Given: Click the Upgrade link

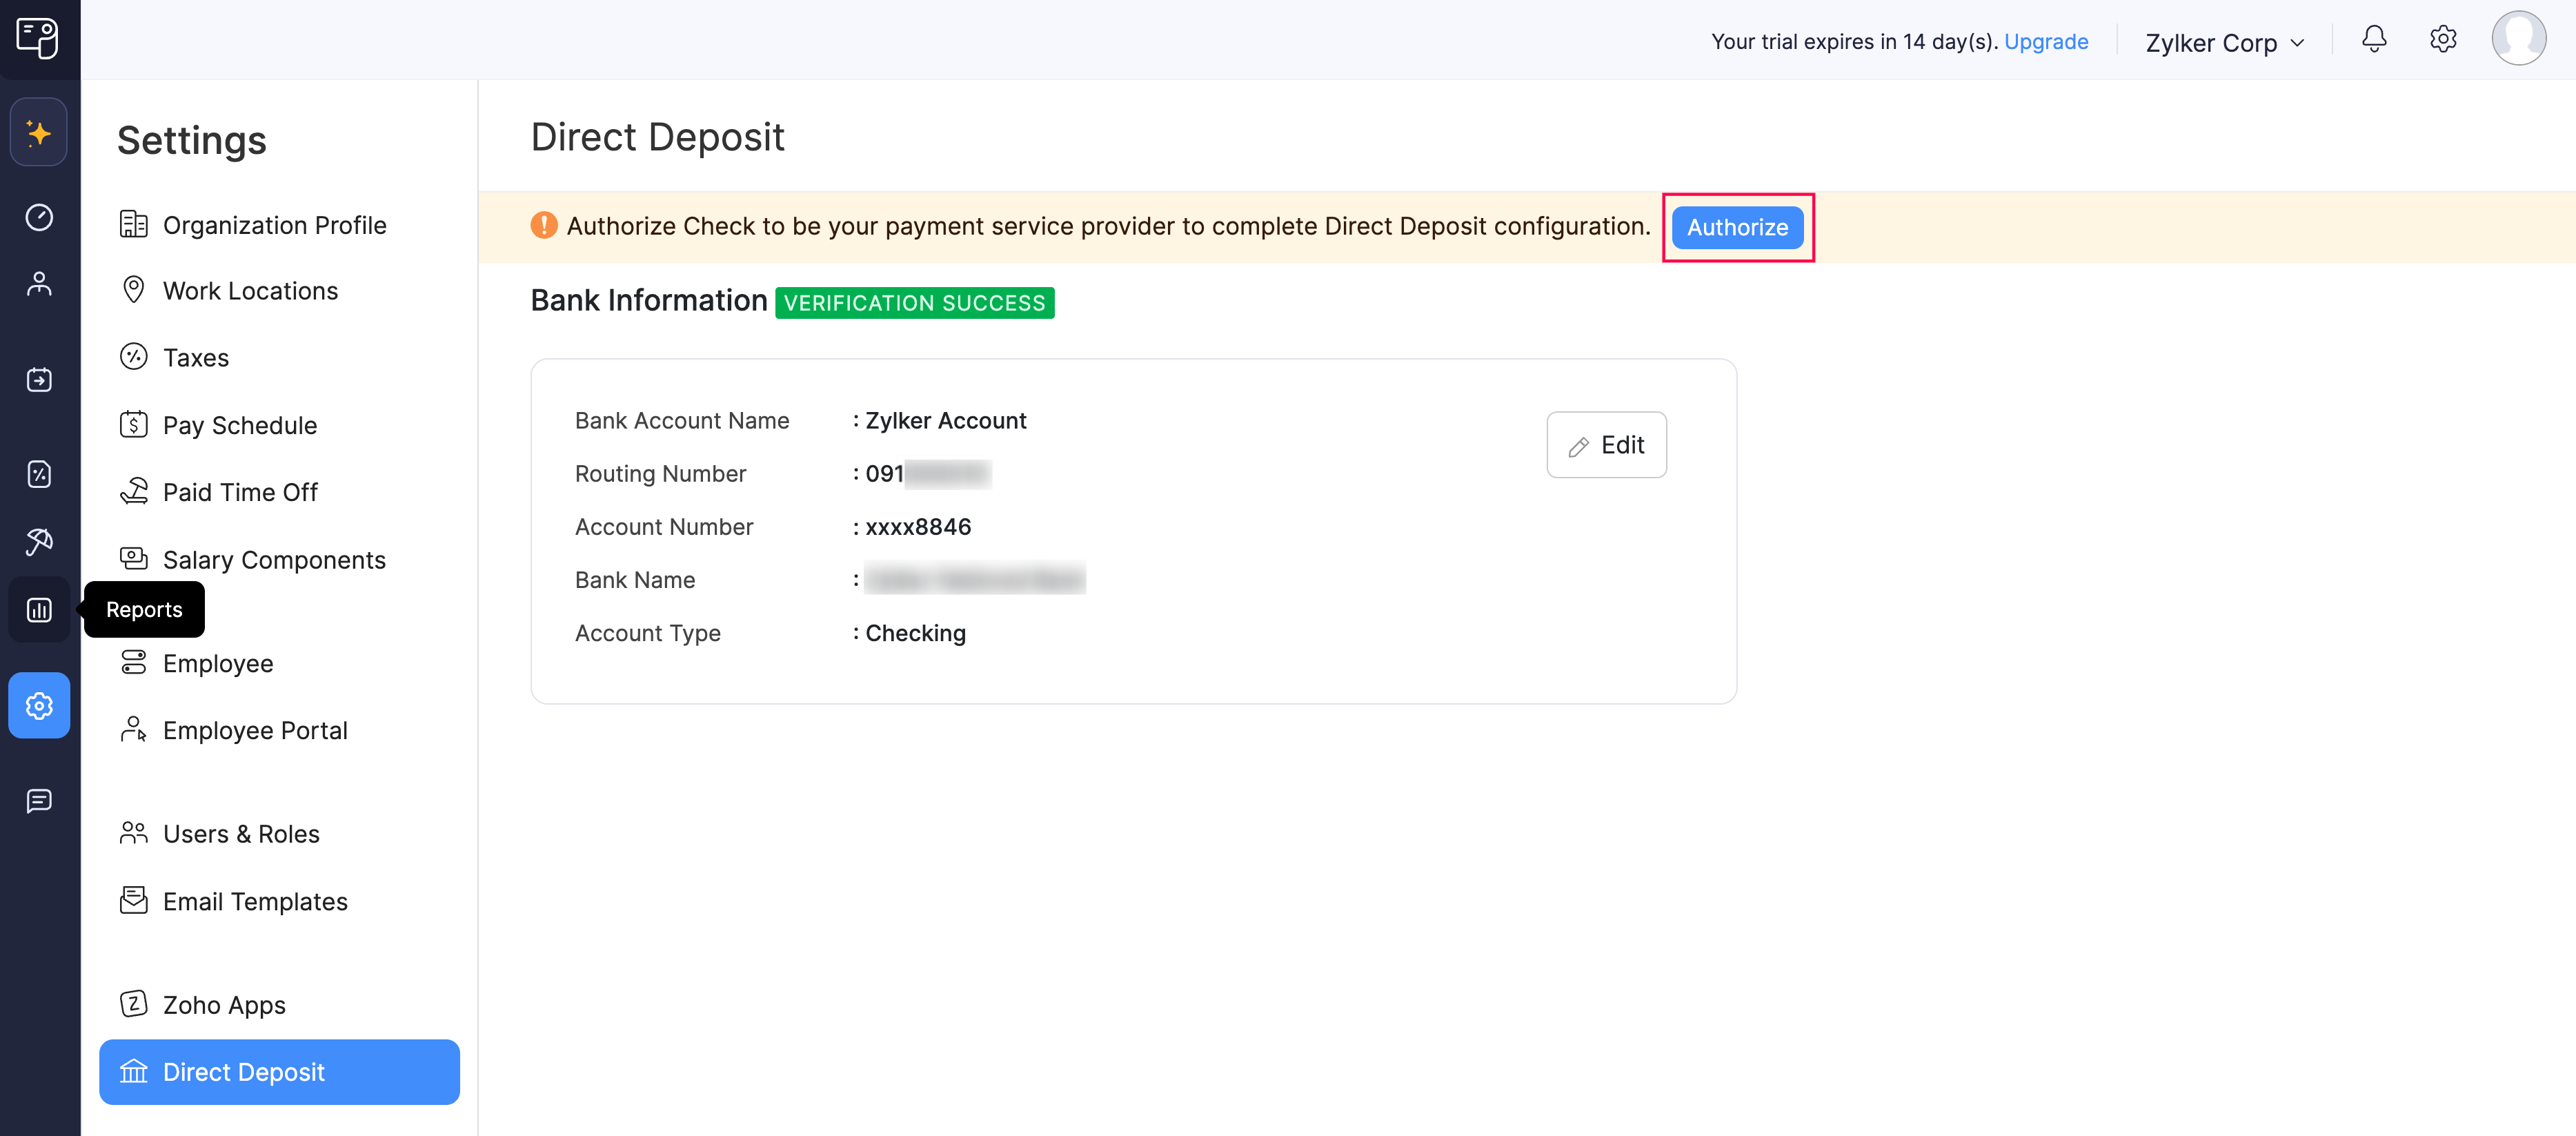Looking at the screenshot, I should (2046, 42).
